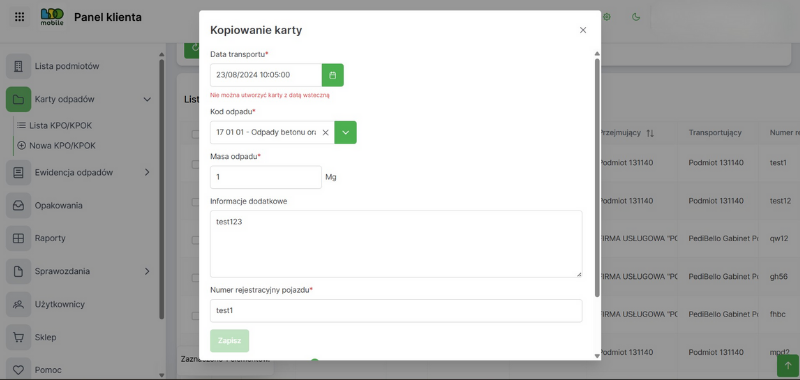Open Sklep in sidebar

click(x=45, y=337)
